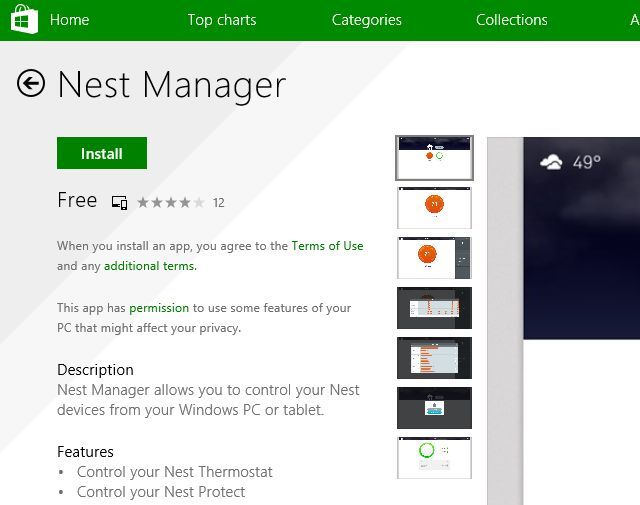Select sixth thumbnail with dark Nest Protect screen
The height and width of the screenshot is (505, 640).
(434, 408)
